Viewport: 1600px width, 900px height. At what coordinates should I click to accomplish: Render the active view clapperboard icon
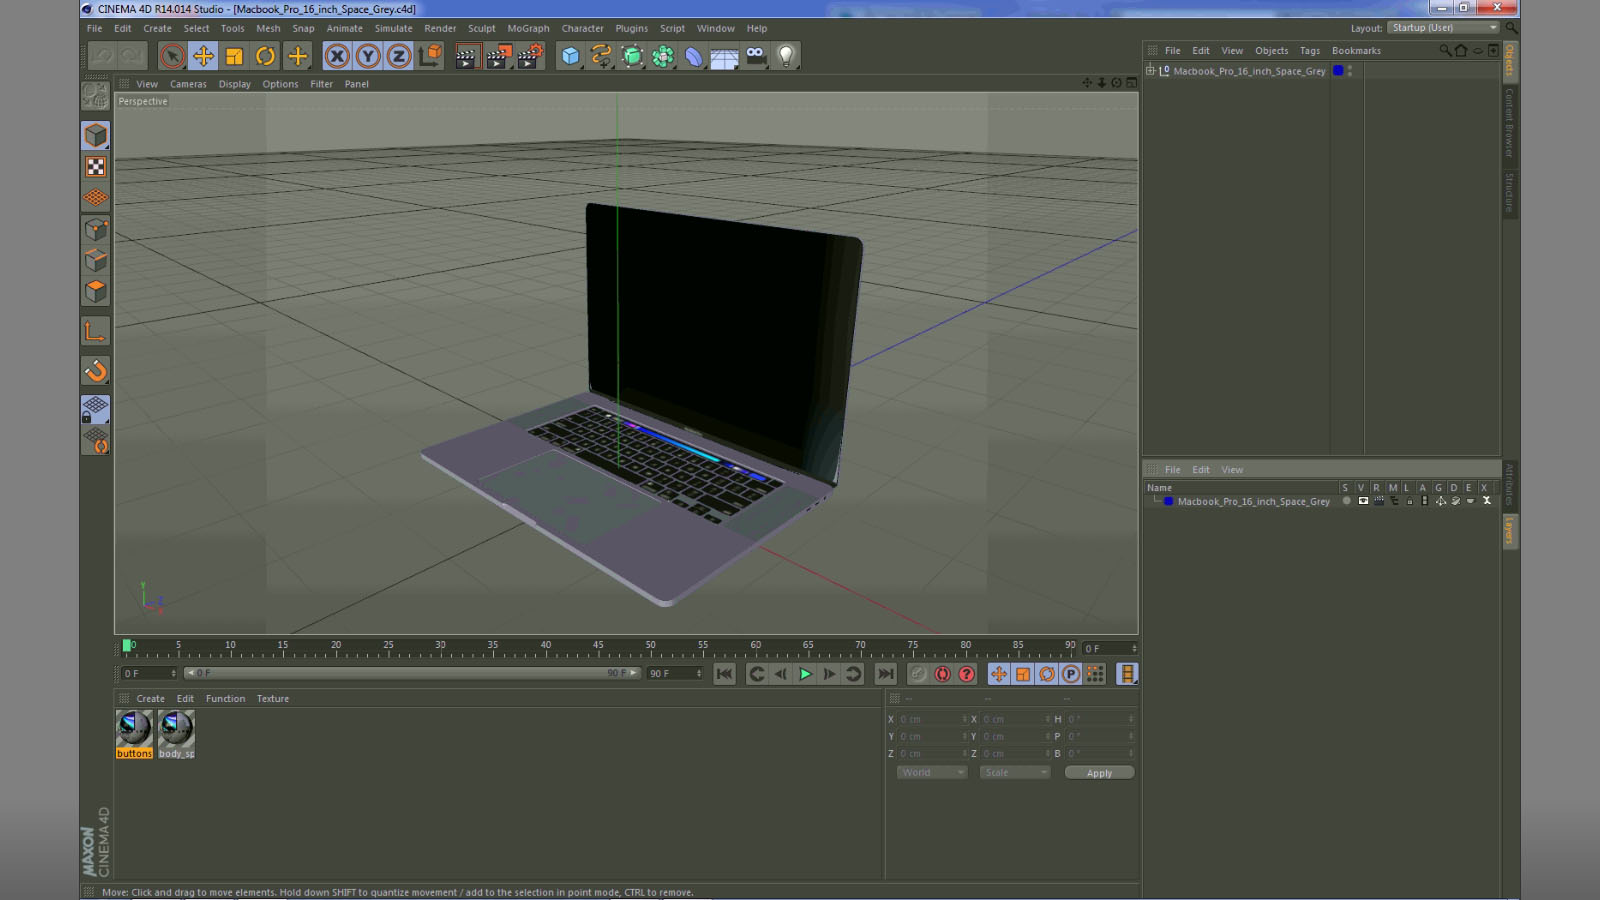point(466,56)
